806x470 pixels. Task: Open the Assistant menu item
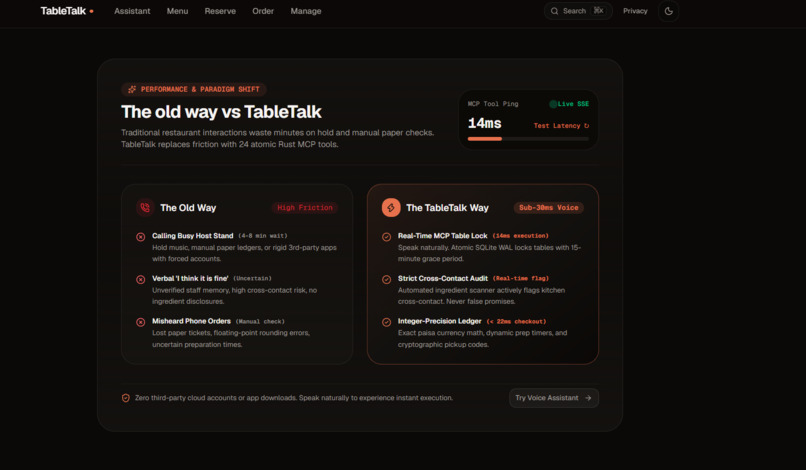click(132, 11)
